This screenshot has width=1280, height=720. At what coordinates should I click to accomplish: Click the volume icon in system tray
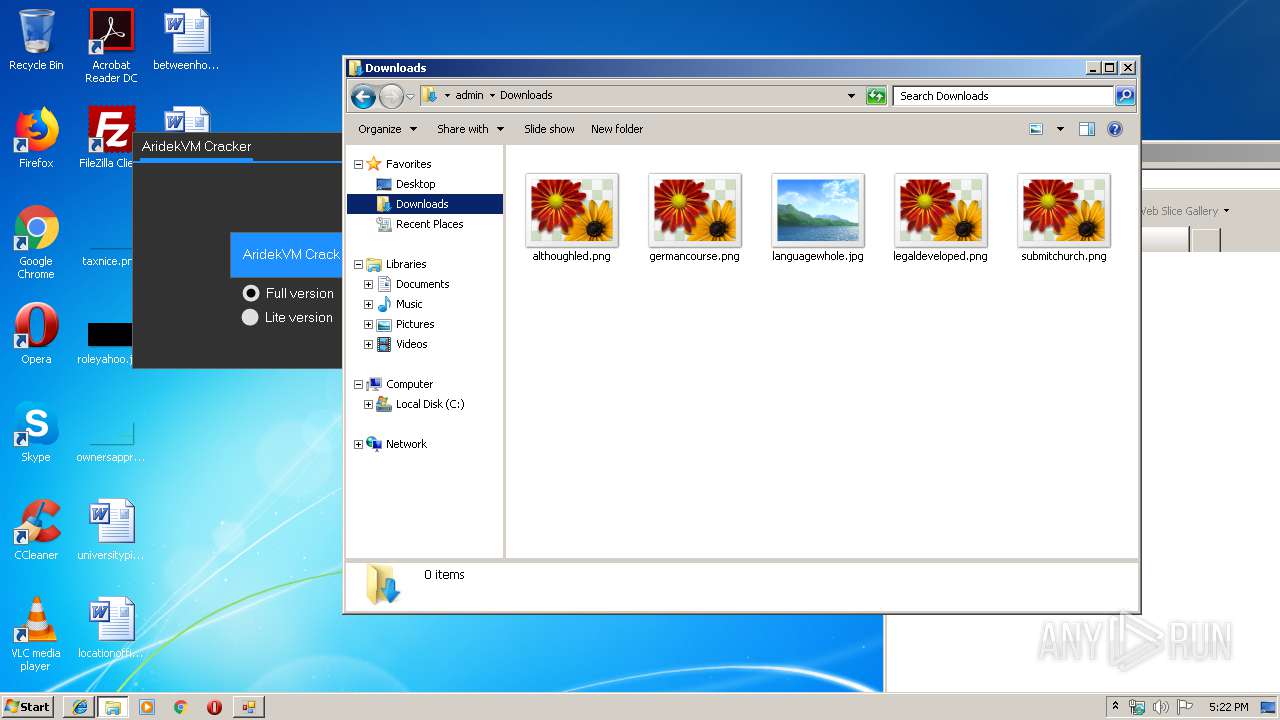coord(1161,707)
